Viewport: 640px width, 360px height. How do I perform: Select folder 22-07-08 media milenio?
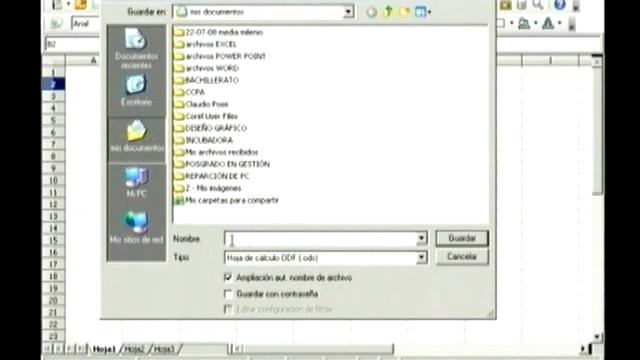coord(219,32)
